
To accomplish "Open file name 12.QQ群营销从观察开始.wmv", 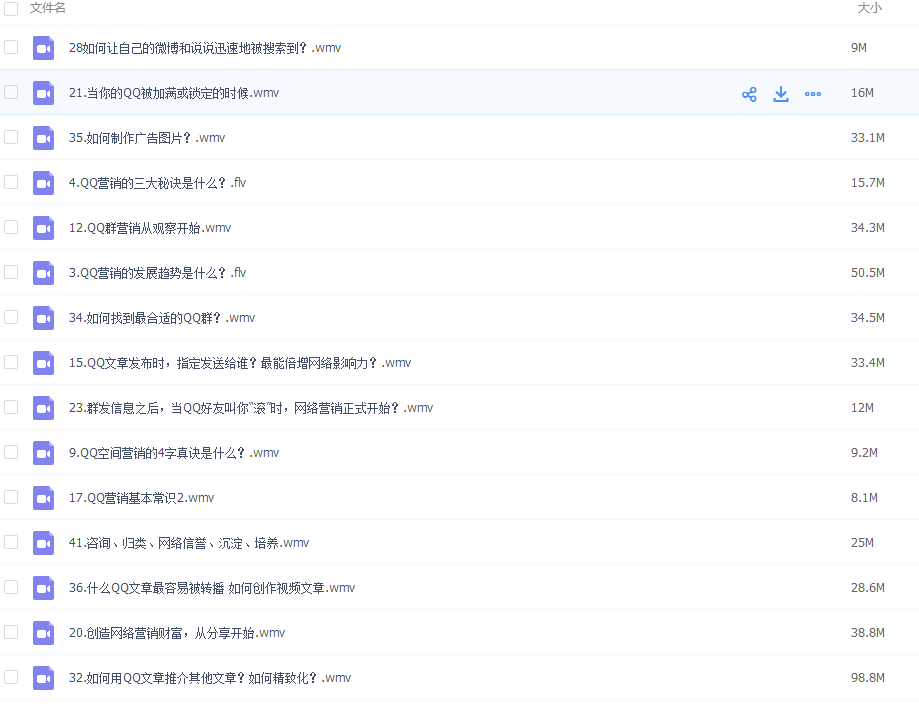I will click(x=150, y=228).
